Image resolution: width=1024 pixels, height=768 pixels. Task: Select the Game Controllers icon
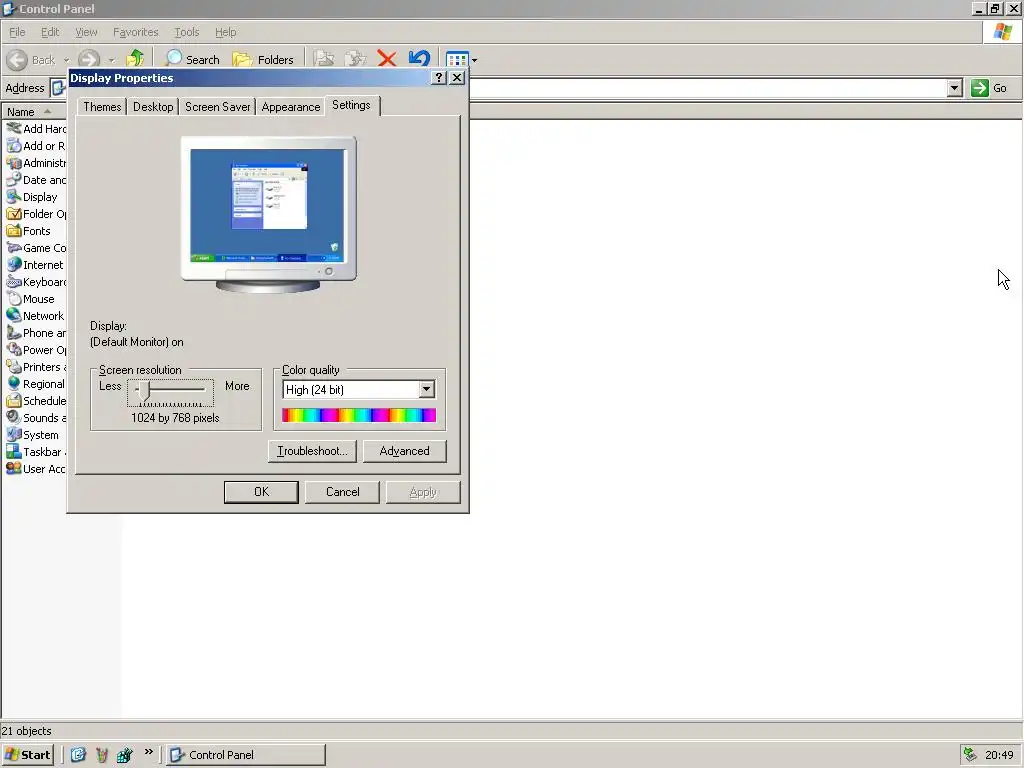click(14, 247)
